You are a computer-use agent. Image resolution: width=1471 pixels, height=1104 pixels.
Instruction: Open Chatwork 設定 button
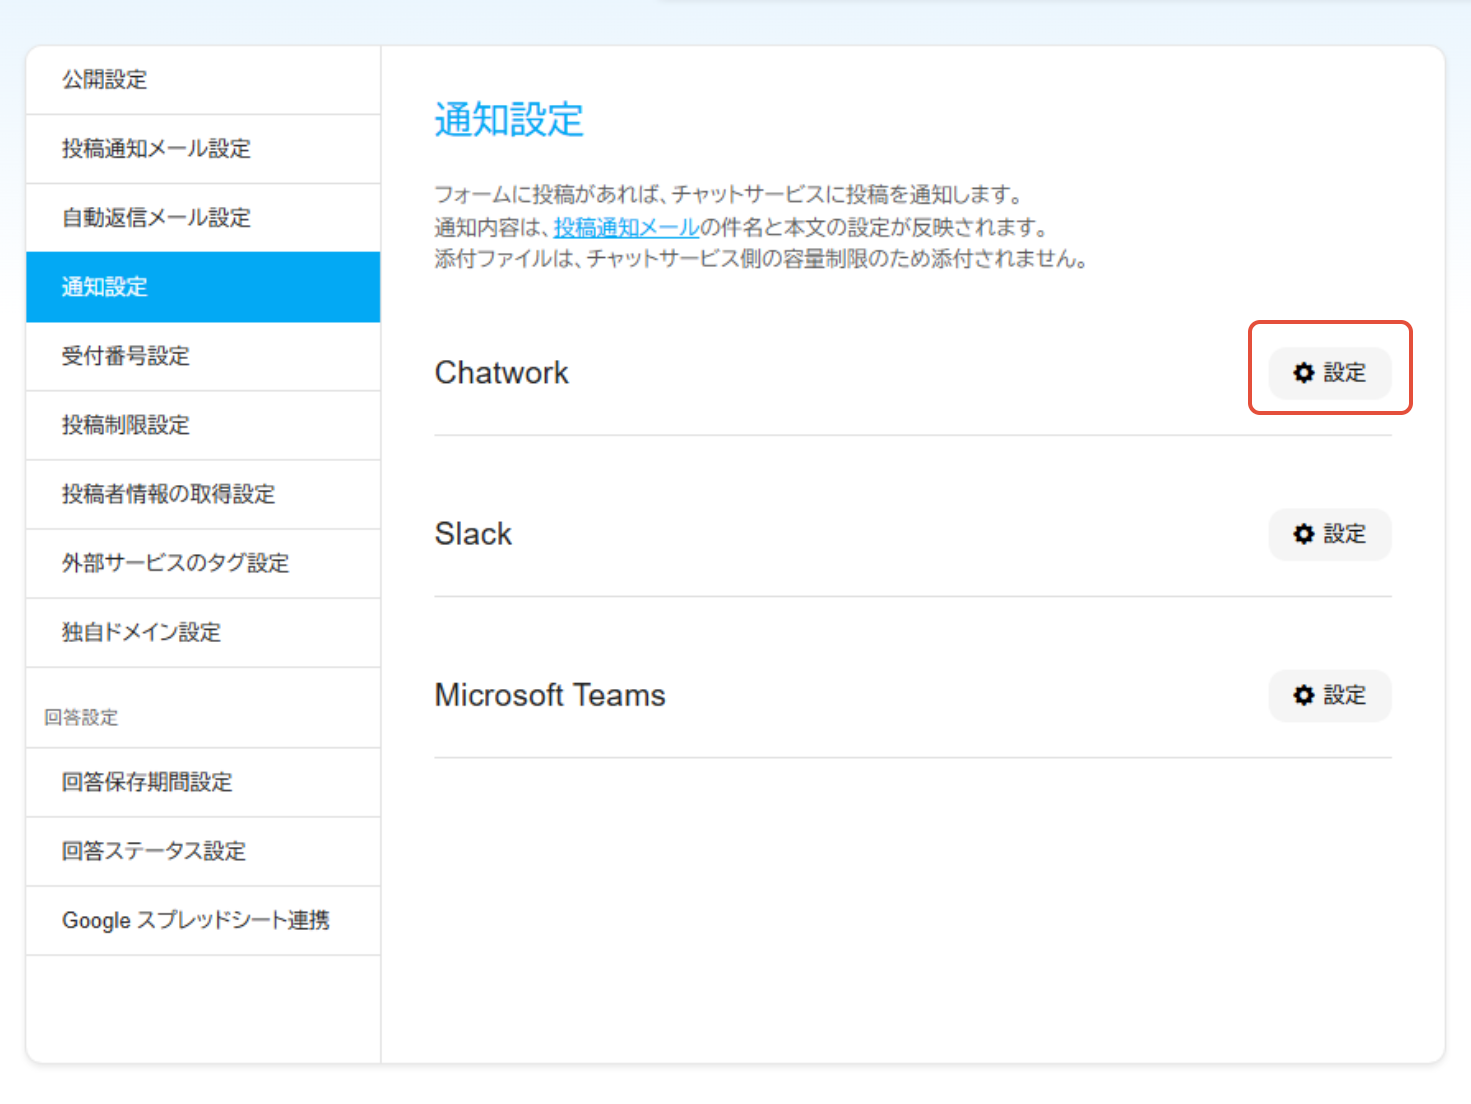(x=1329, y=373)
